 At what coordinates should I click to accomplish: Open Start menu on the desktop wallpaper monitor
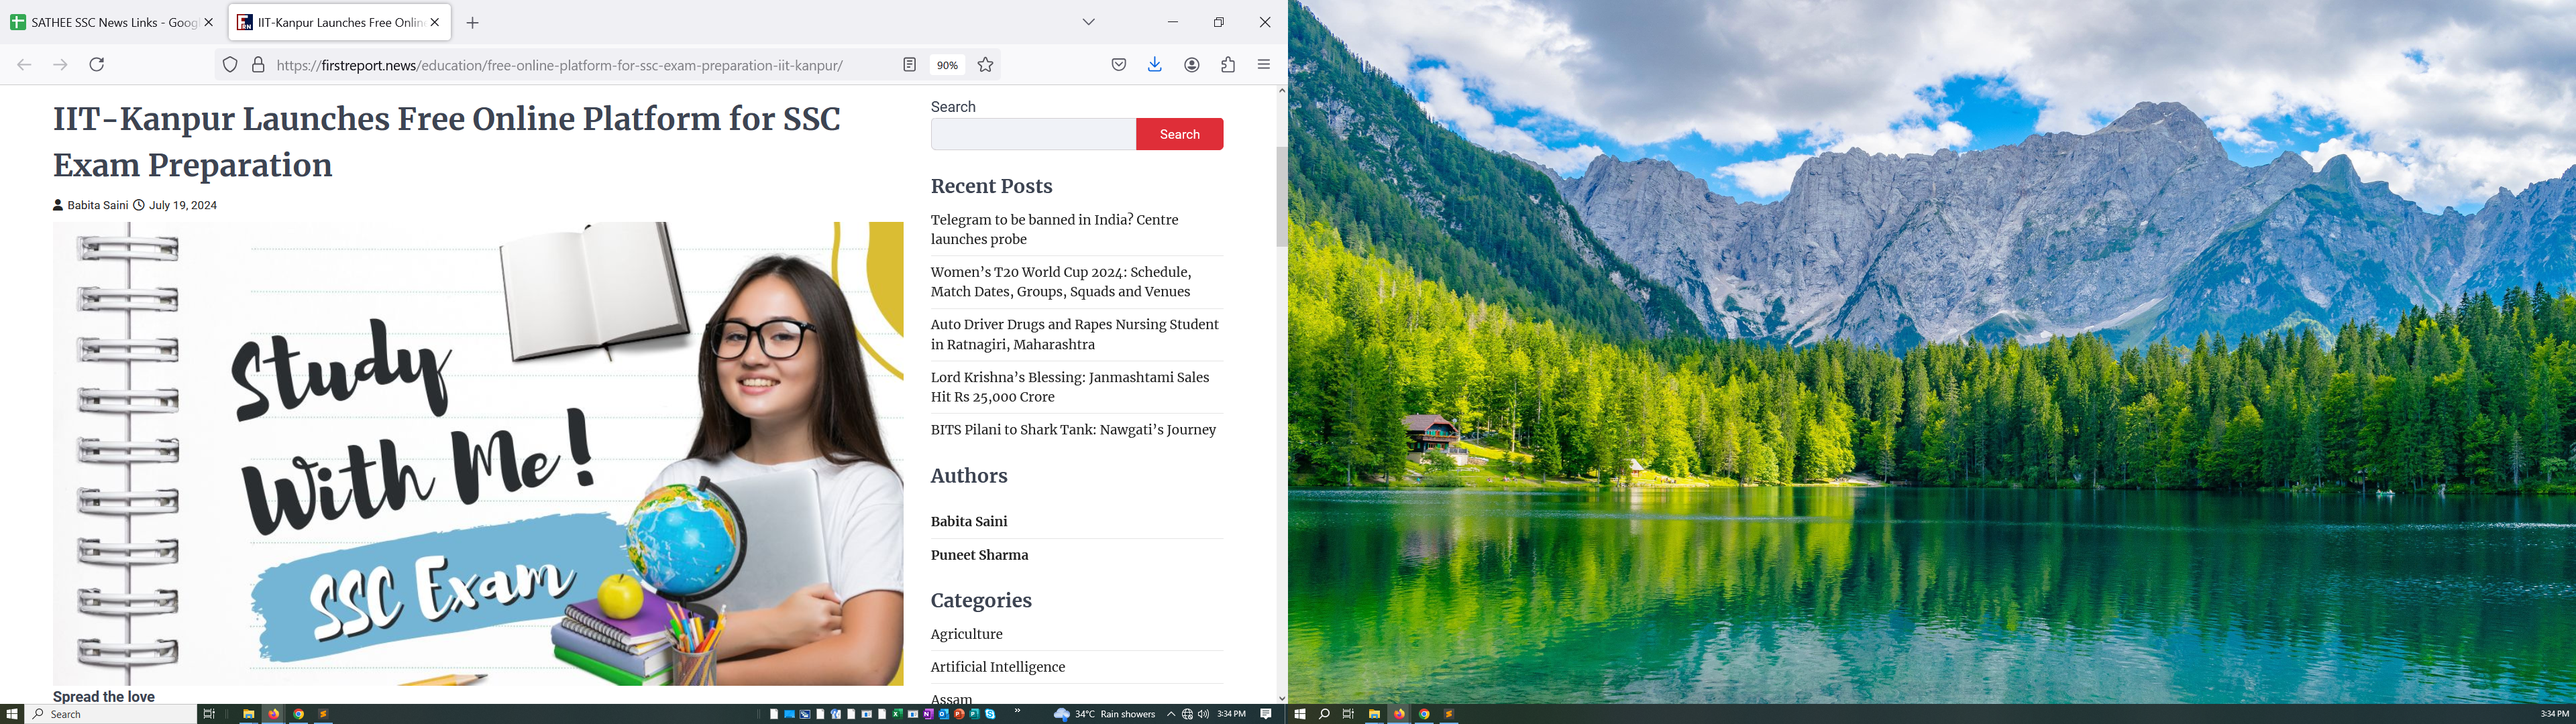tap(1300, 714)
